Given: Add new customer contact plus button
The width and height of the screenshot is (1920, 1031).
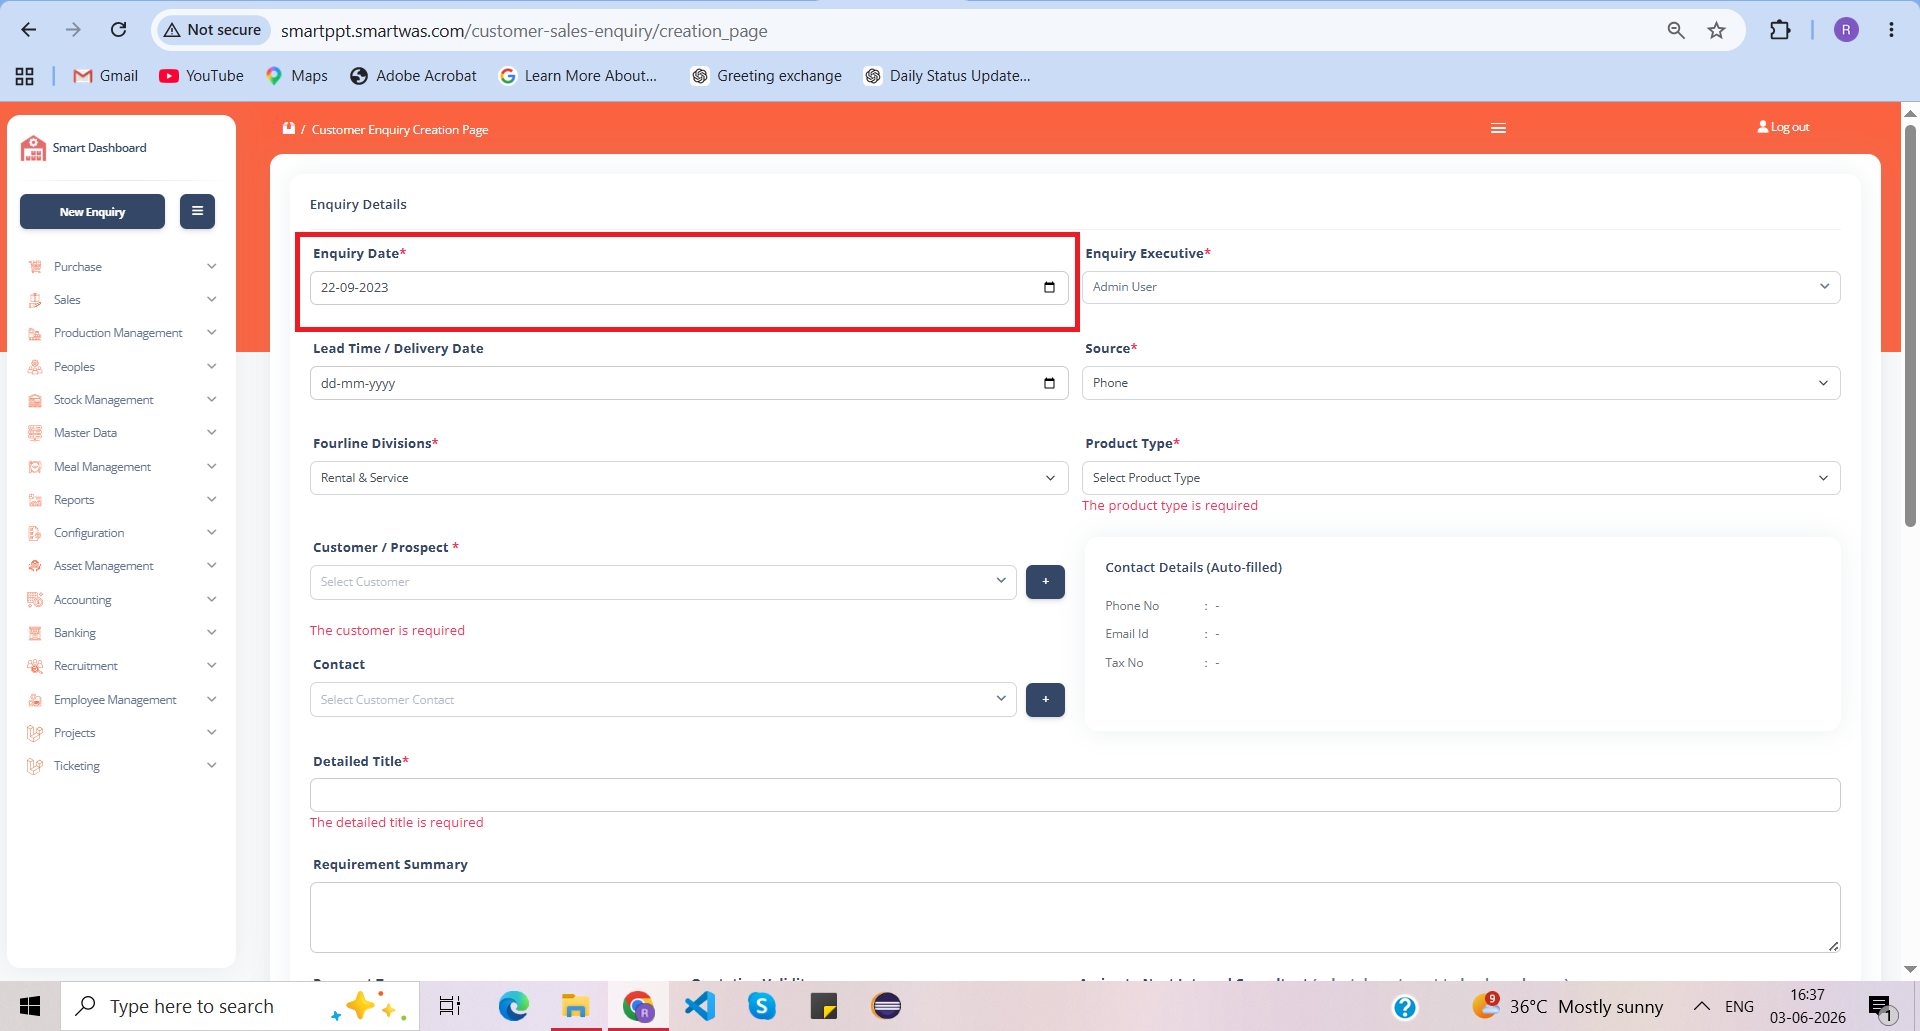Looking at the screenshot, I should (x=1045, y=700).
